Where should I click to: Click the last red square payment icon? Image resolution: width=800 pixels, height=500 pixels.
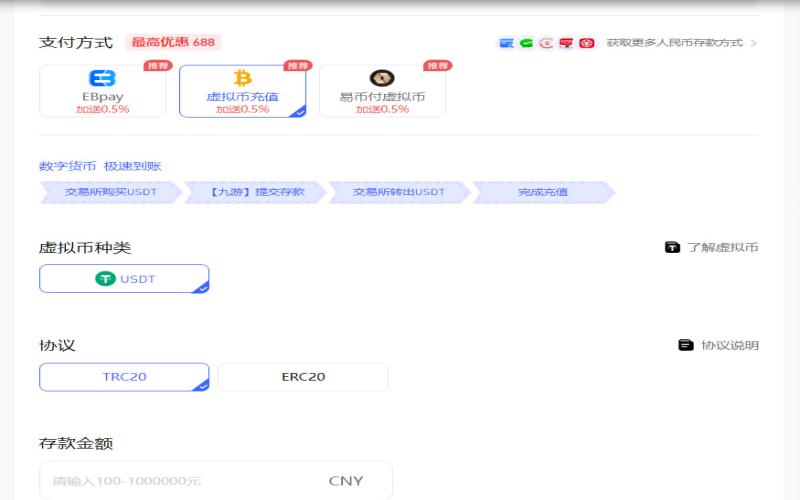tap(587, 43)
